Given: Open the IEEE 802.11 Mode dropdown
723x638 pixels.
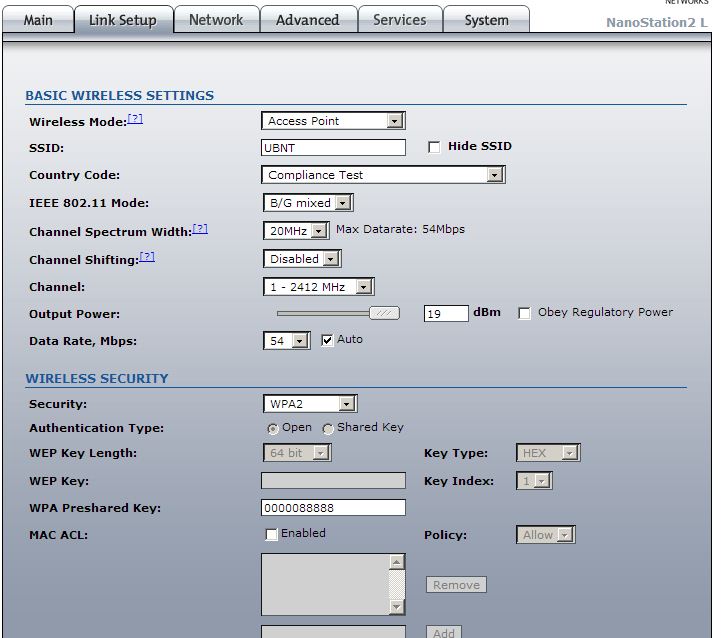Looking at the screenshot, I should [x=308, y=203].
